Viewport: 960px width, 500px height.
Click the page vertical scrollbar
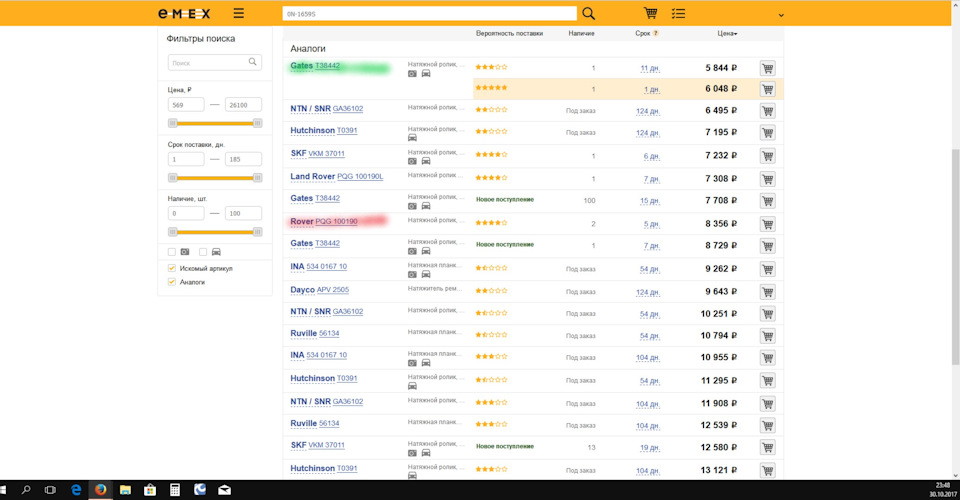(955, 257)
